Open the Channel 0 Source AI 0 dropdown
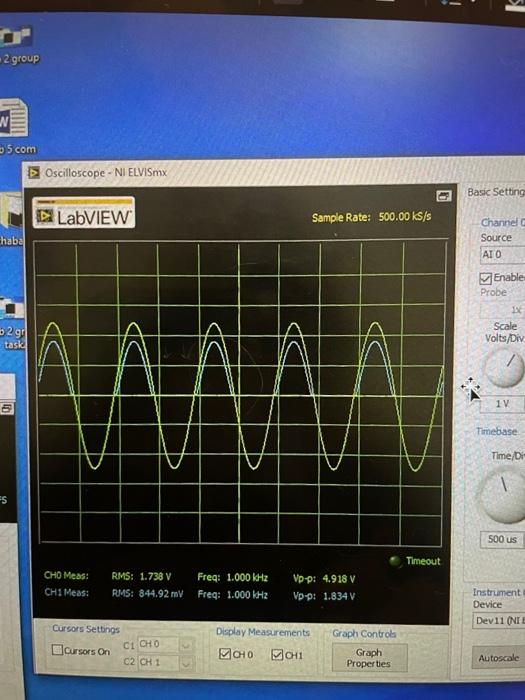Viewport: 525px width, 700px height. pyautogui.click(x=502, y=254)
